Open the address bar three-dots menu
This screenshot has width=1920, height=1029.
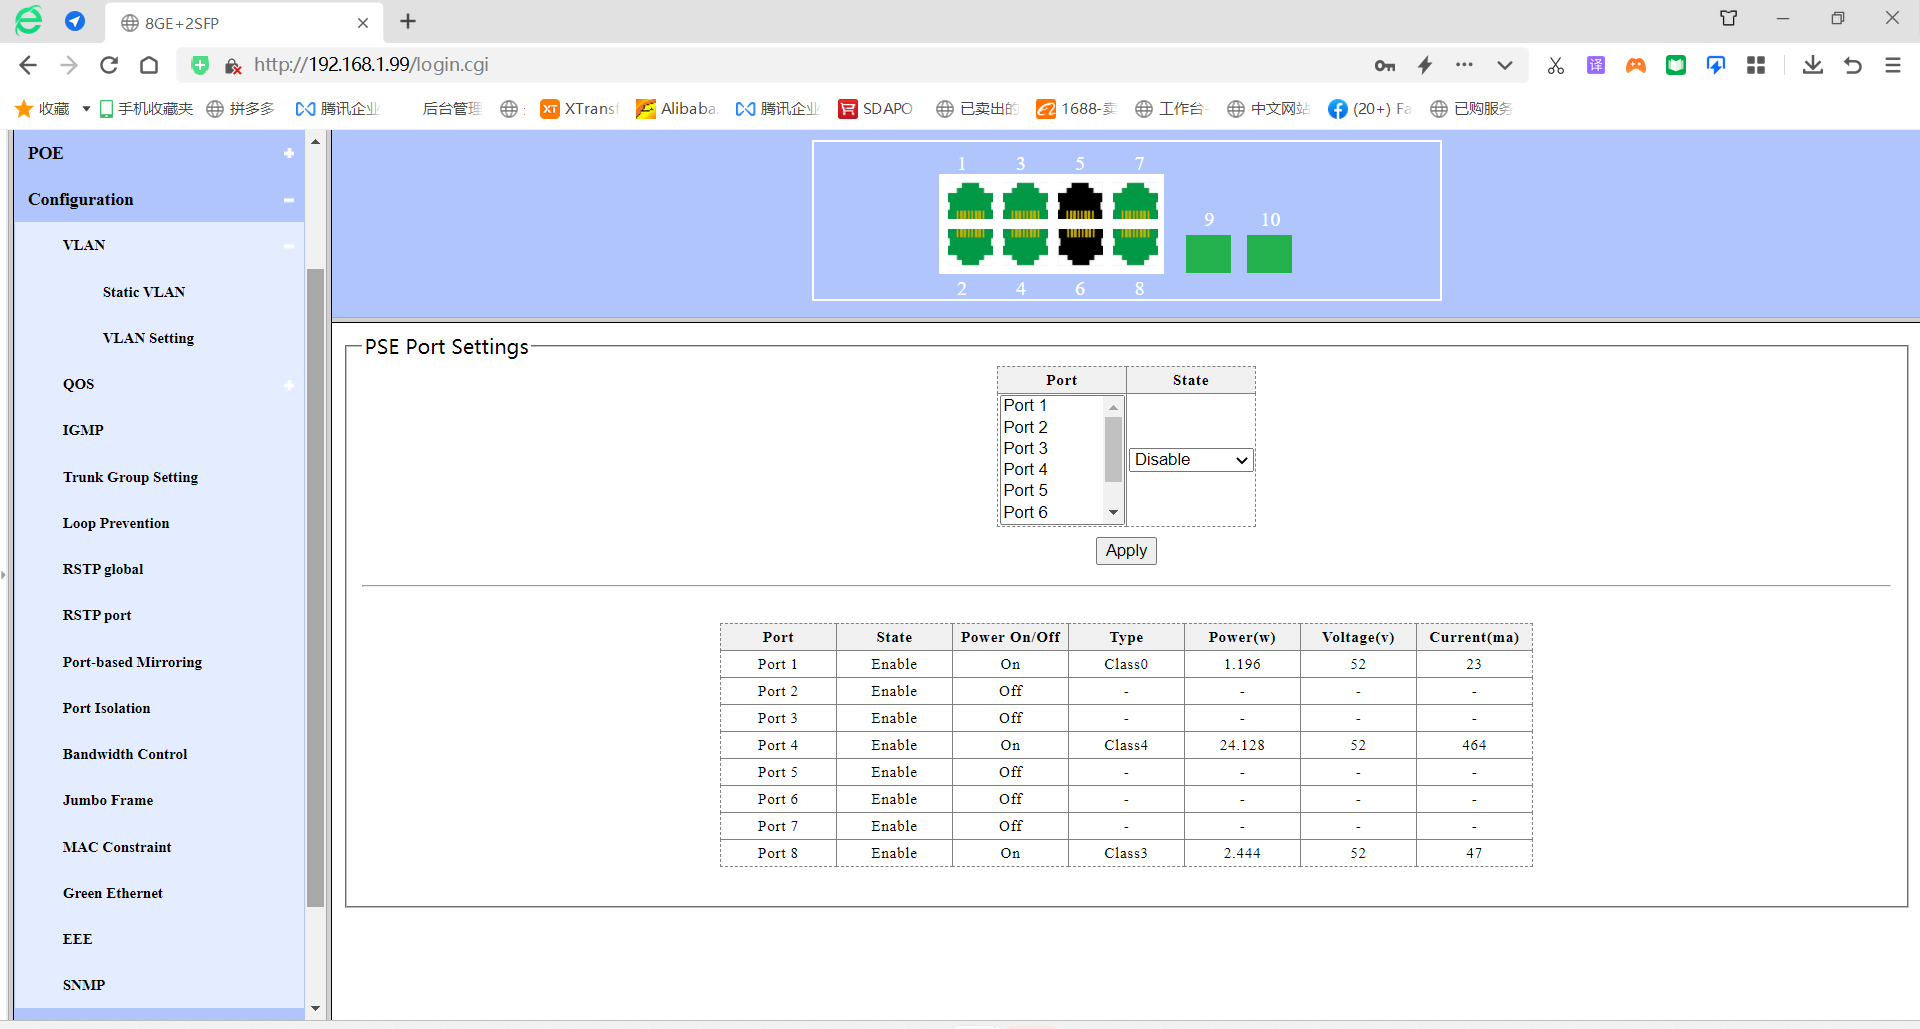pos(1464,65)
